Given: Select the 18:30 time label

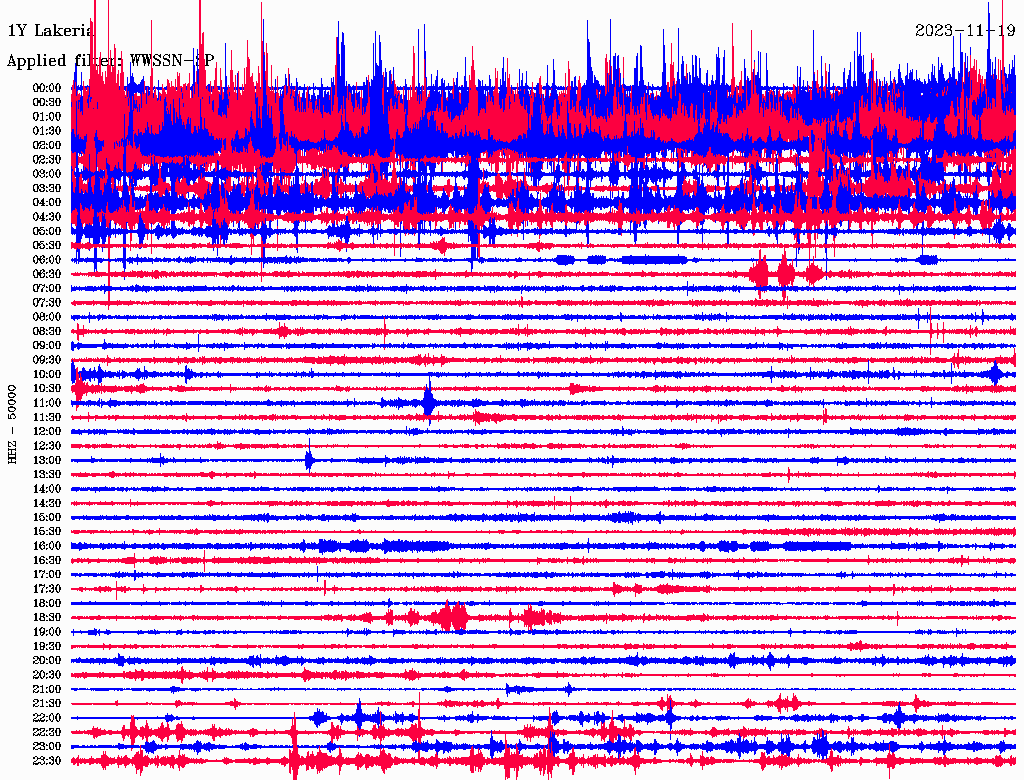Looking at the screenshot, I should 47,618.
